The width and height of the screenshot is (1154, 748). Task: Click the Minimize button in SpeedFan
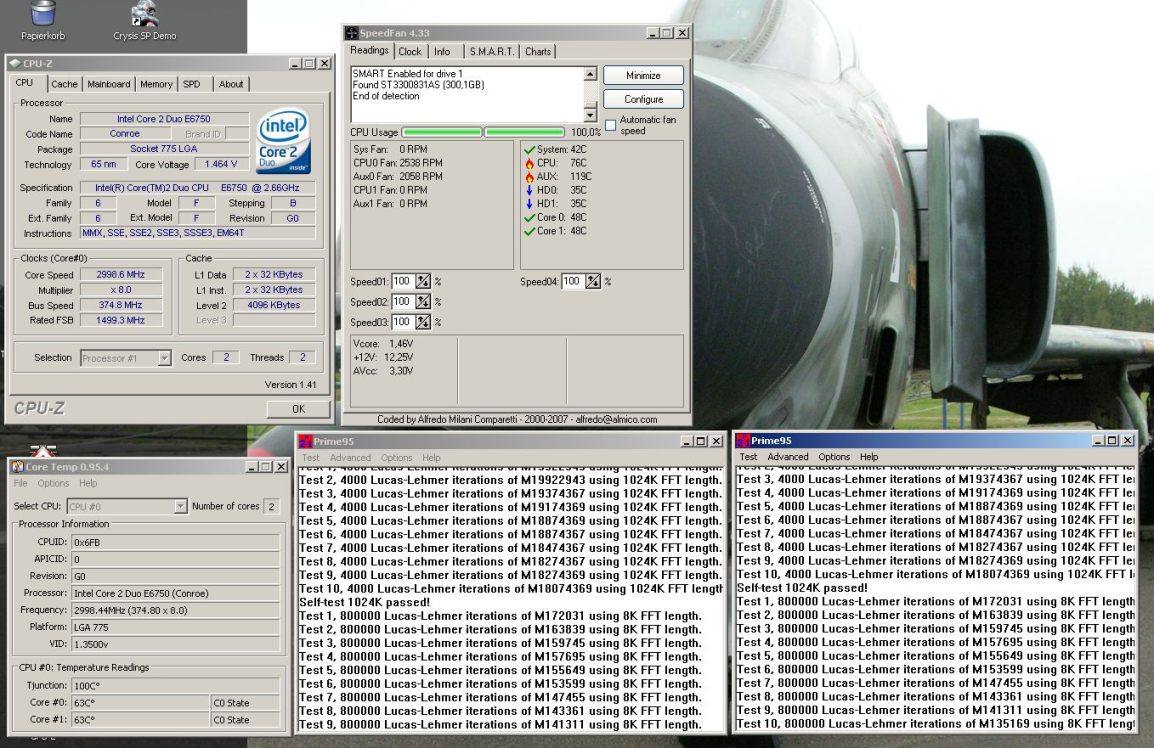coord(643,75)
